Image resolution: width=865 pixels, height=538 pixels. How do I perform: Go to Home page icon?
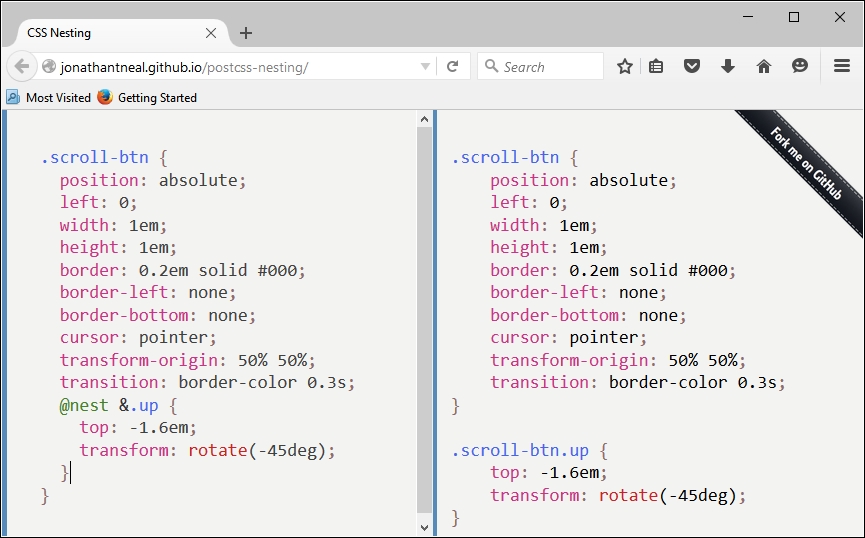763,66
